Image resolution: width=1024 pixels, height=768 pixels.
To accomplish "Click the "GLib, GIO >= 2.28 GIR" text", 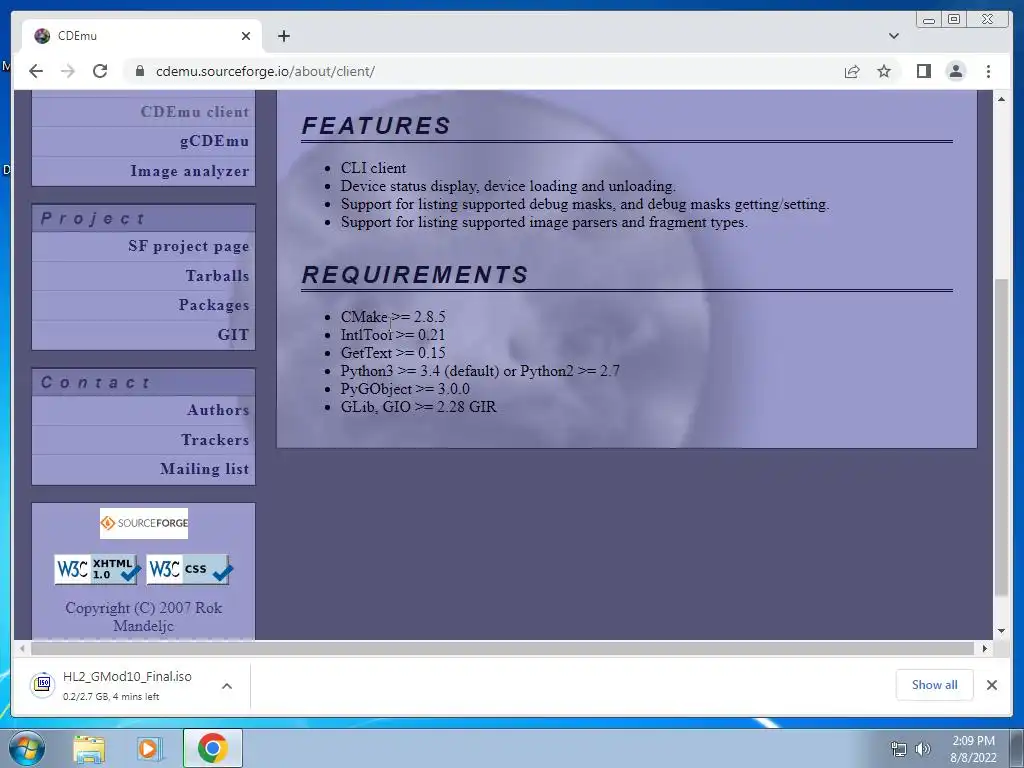I will (419, 407).
